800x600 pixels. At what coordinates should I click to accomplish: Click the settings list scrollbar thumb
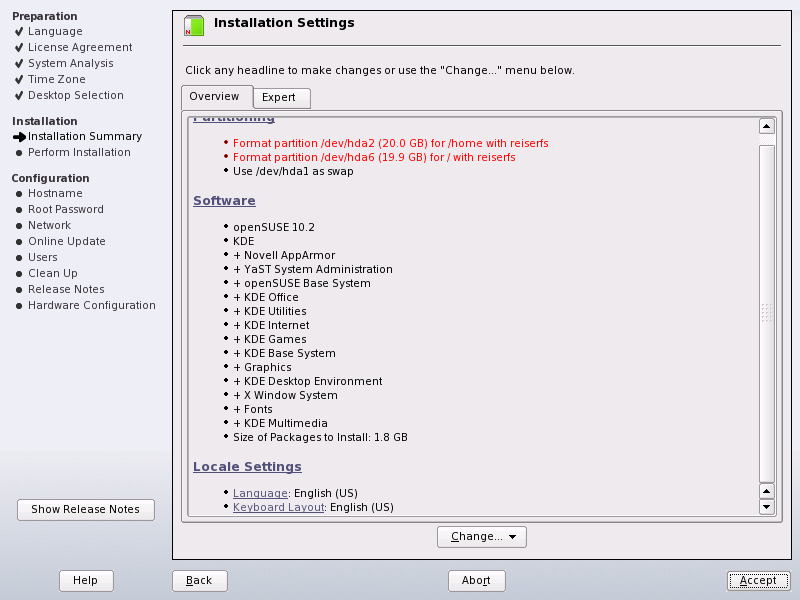pyautogui.click(x=766, y=313)
